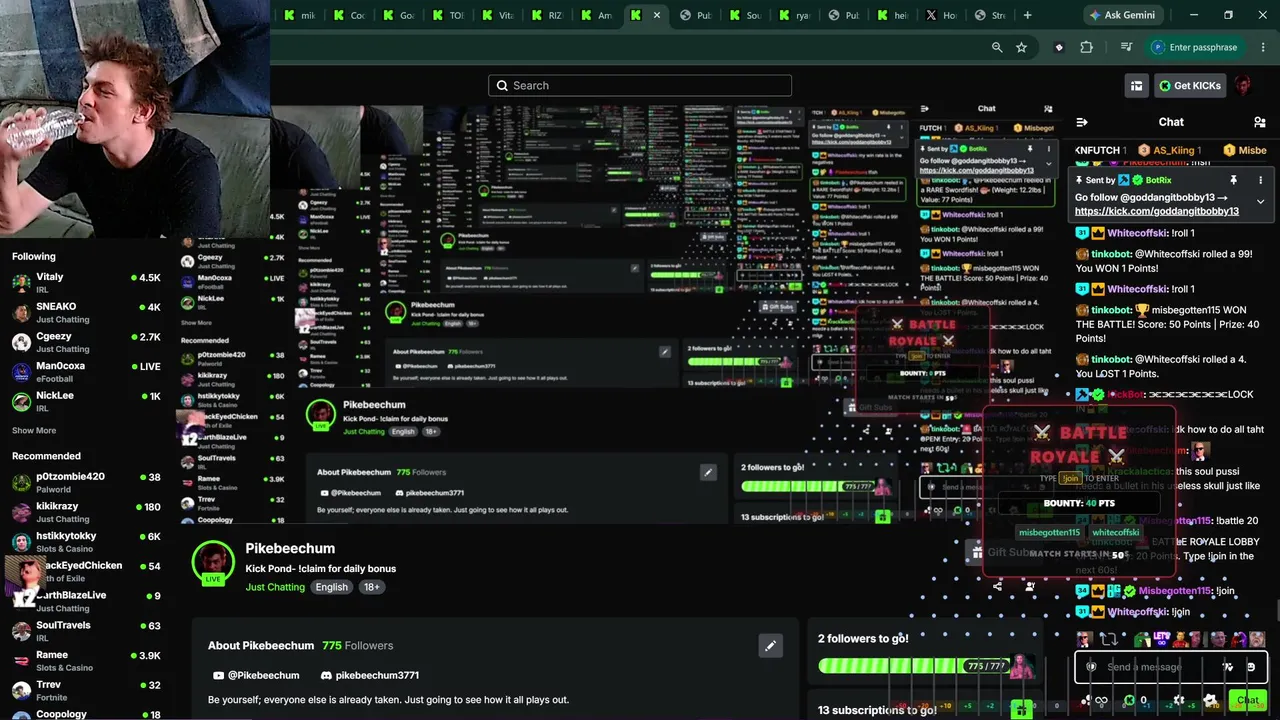Open the @Pikebeechum social link
This screenshot has width=1280, height=720.
[256, 675]
